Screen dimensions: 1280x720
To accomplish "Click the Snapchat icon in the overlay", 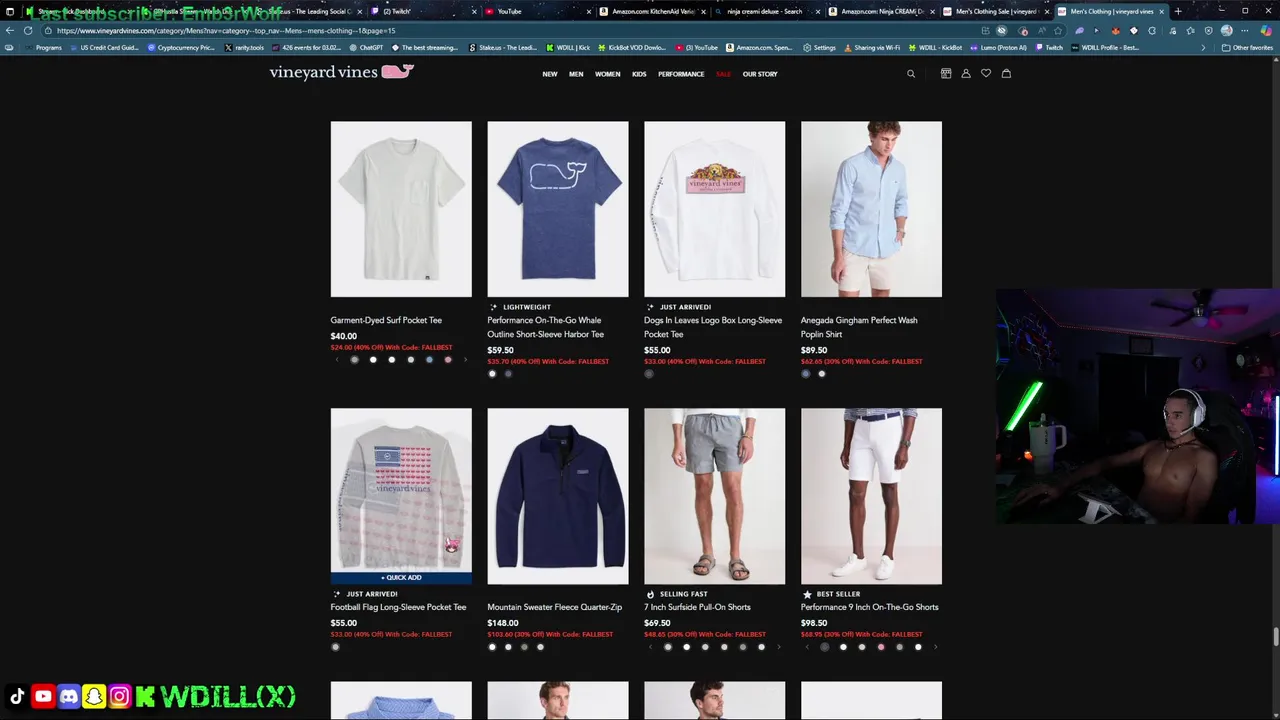I will [94, 697].
